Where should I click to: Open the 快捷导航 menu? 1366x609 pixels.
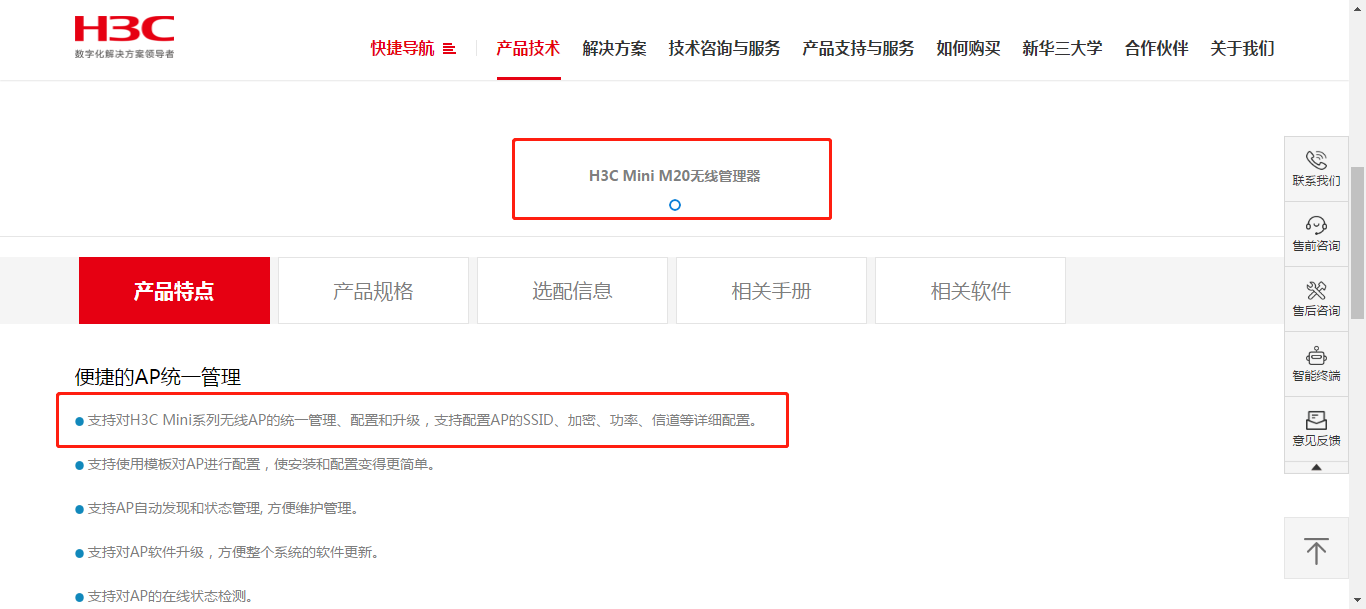coord(403,48)
